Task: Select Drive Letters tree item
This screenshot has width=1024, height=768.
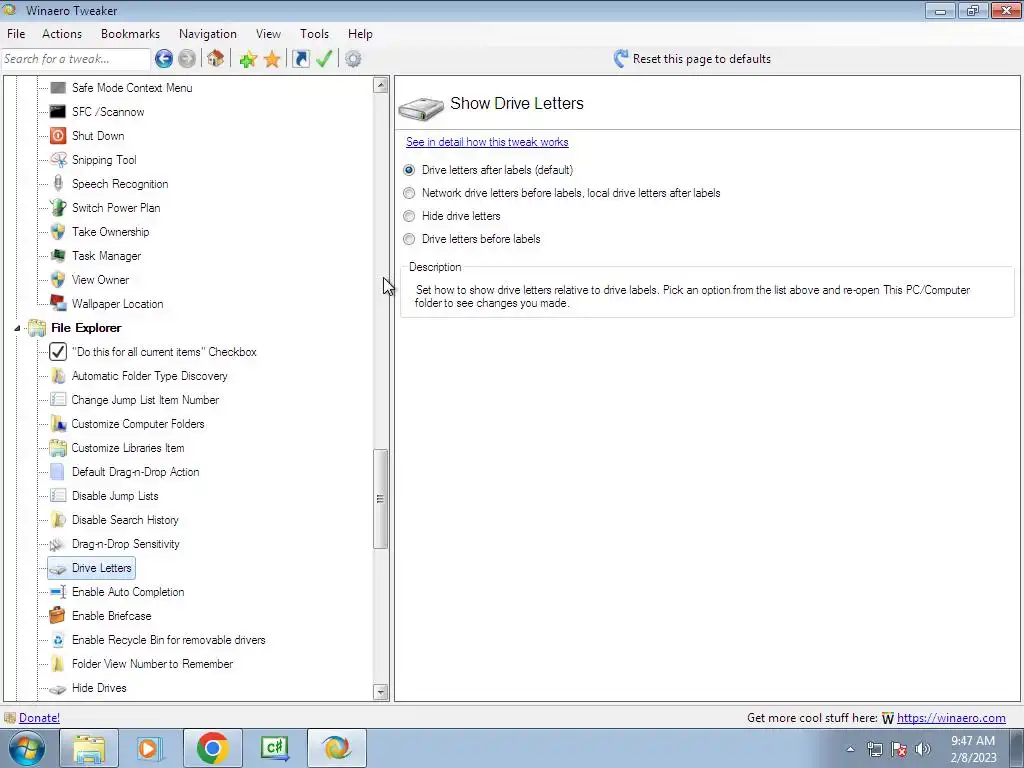Action: 91,568
